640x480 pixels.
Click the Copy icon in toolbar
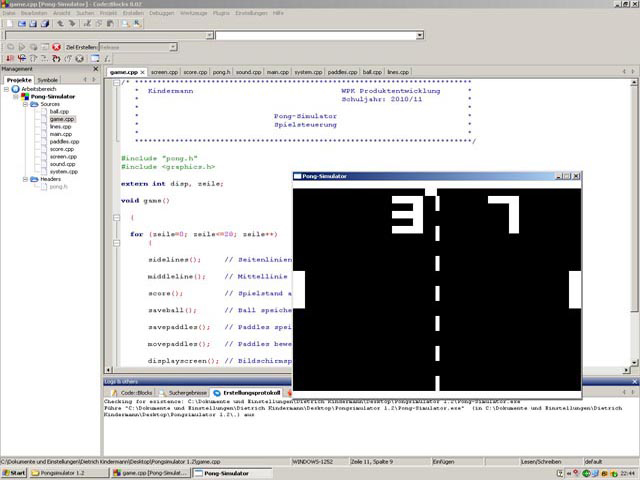(x=99, y=24)
